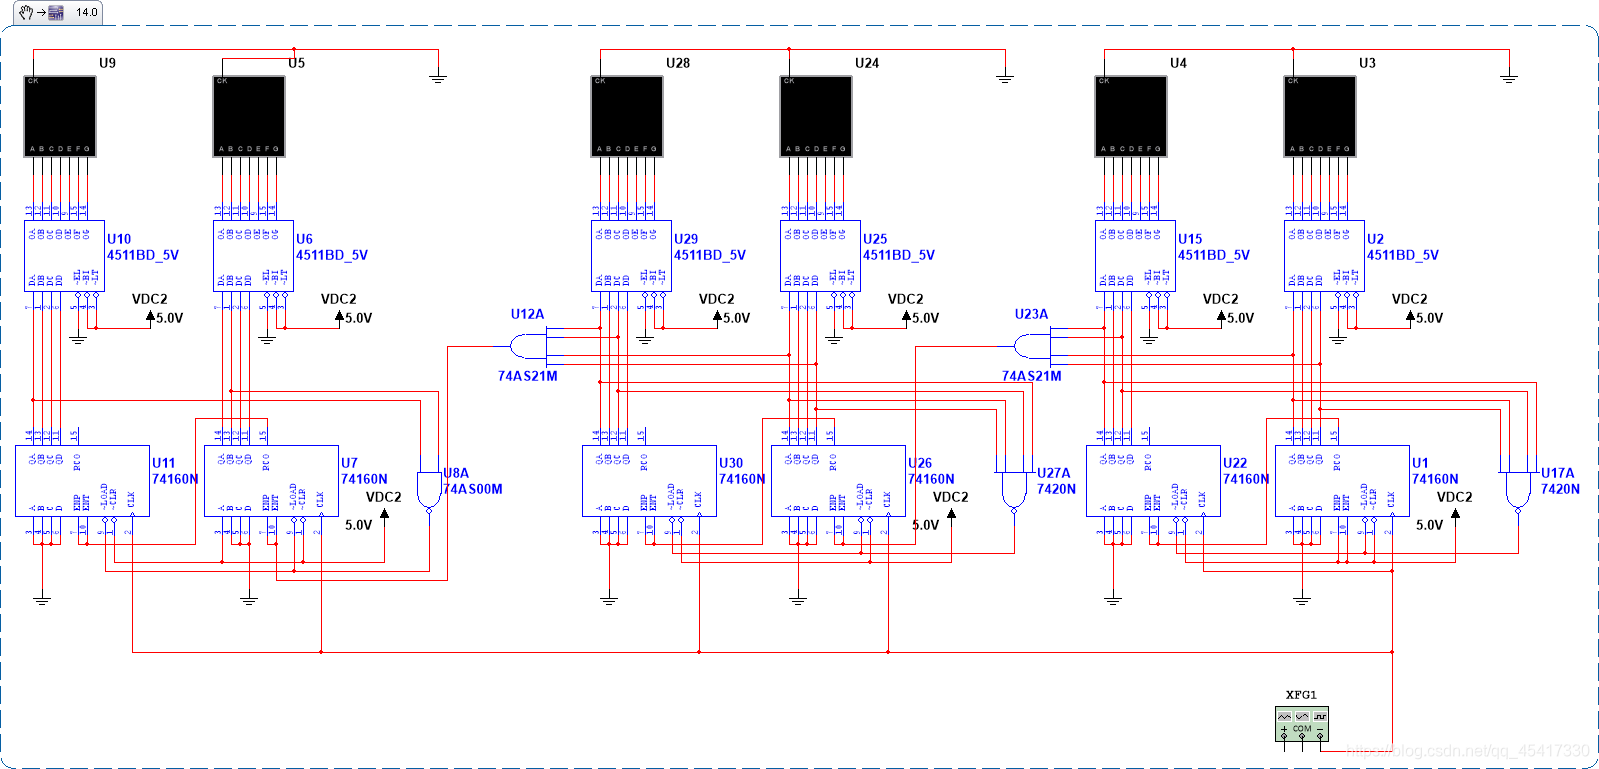Click the 7420N label of U27A
The image size is (1599, 769).
1056,489
